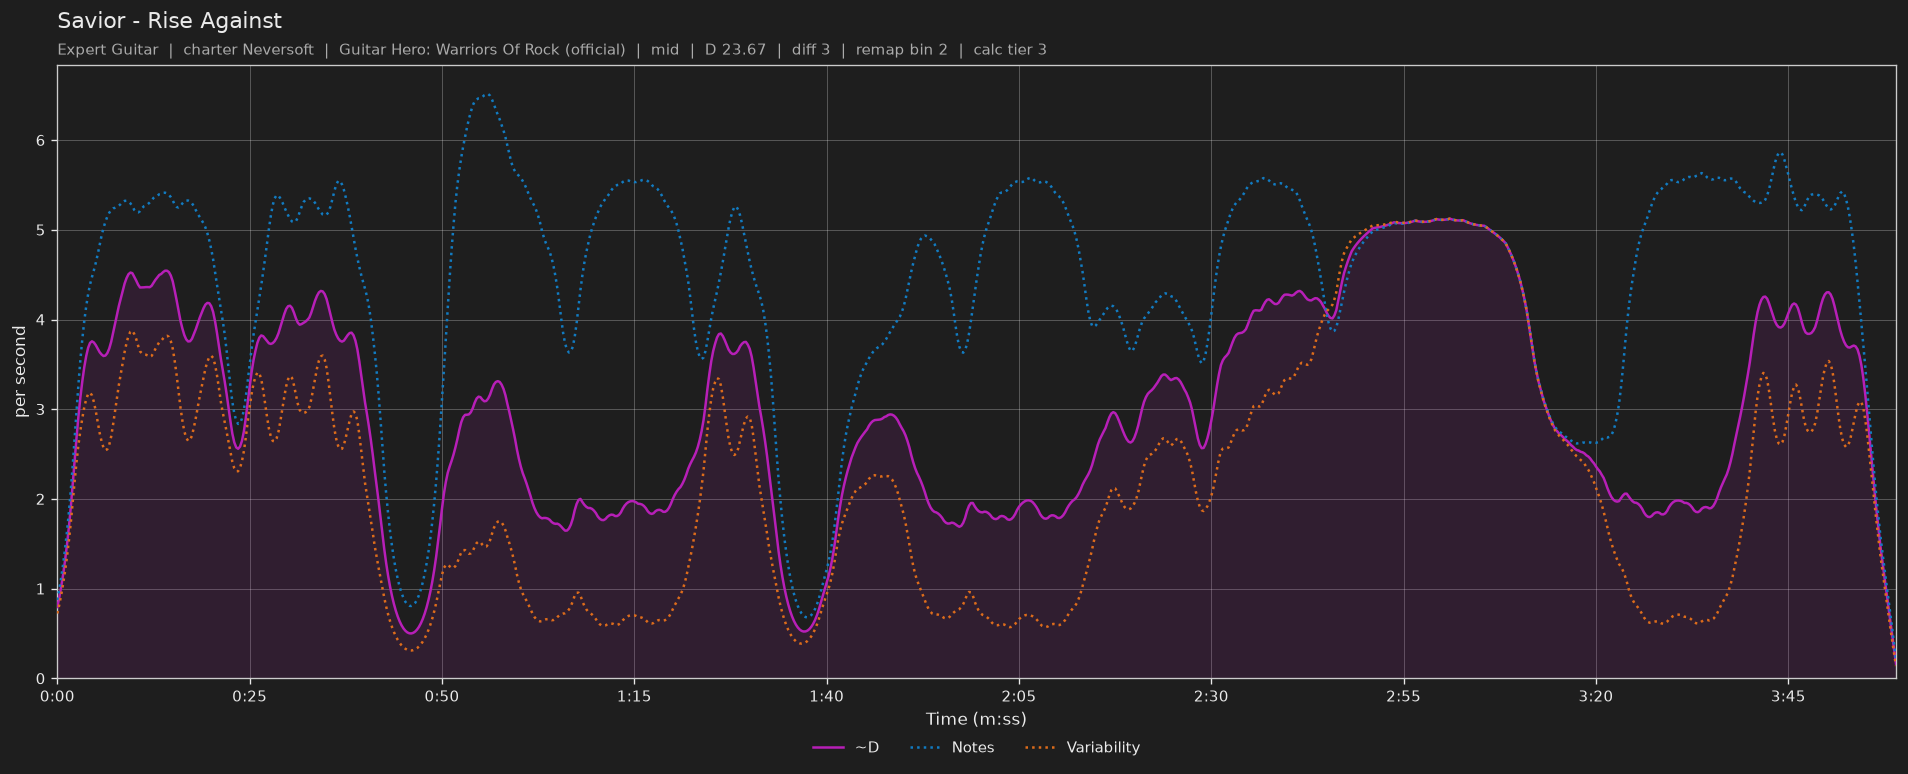
Task: Click the y-axis tick label '6'
Action: [x=41, y=141]
